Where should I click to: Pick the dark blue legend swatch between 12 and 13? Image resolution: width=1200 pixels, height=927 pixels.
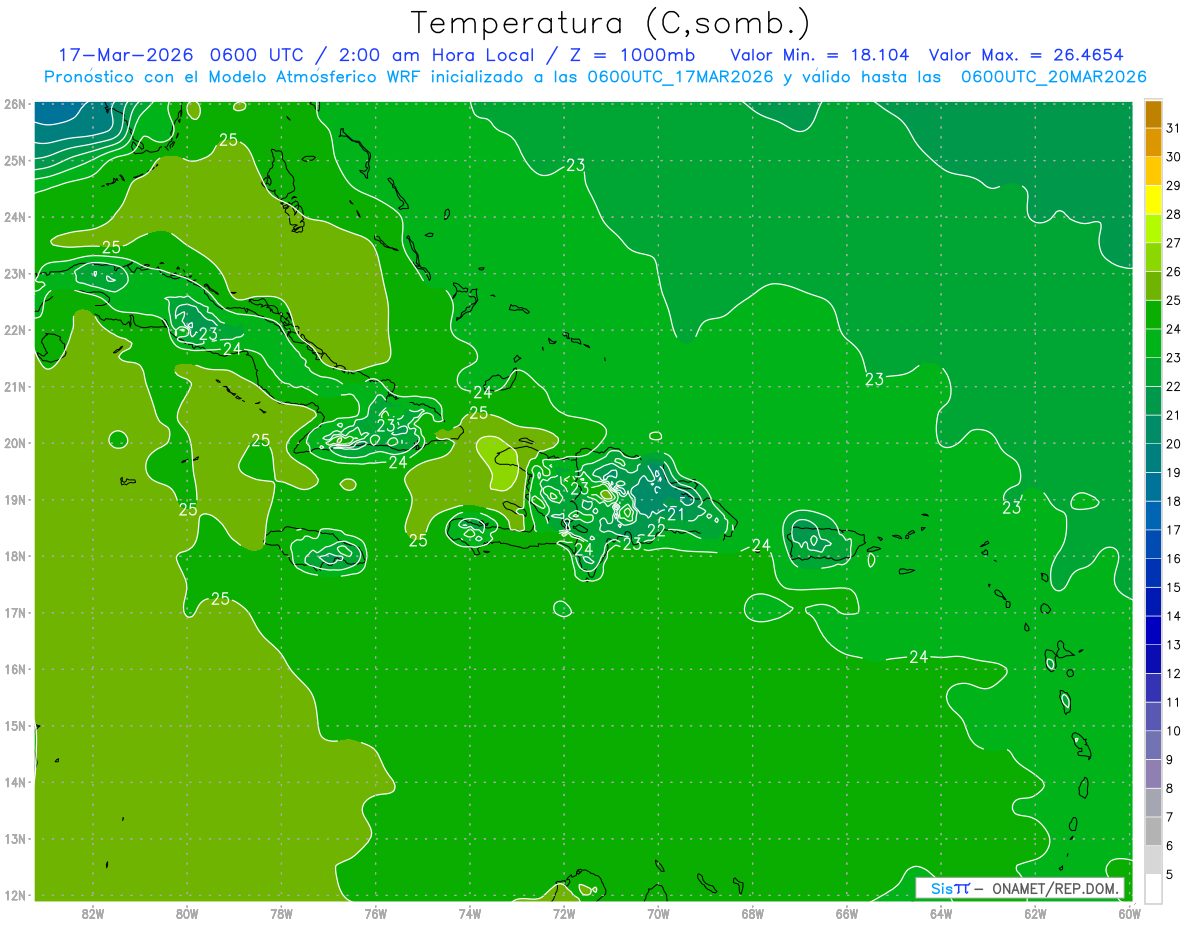click(1154, 659)
